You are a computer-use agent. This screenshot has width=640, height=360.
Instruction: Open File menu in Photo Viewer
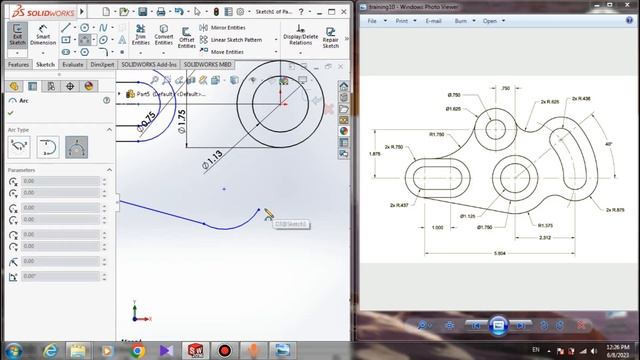click(x=372, y=21)
